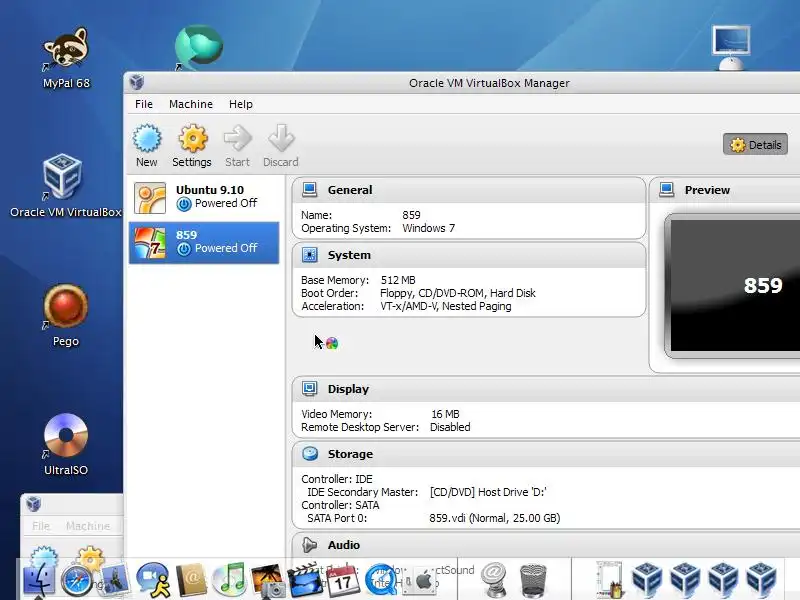The height and width of the screenshot is (600, 800).
Task: Click title bar cube of background VirtualBox window
Action: point(34,504)
